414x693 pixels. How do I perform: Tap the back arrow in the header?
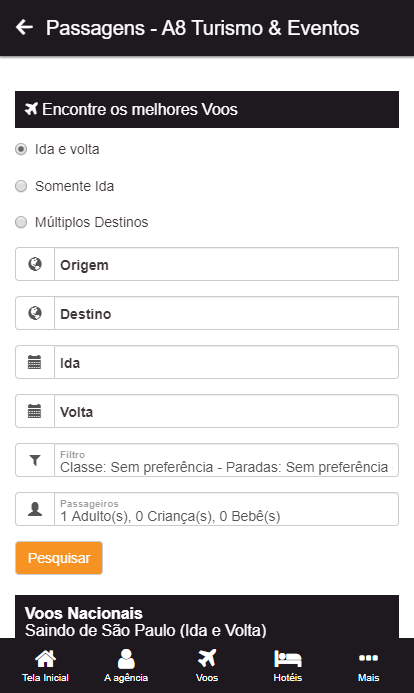[x=24, y=27]
